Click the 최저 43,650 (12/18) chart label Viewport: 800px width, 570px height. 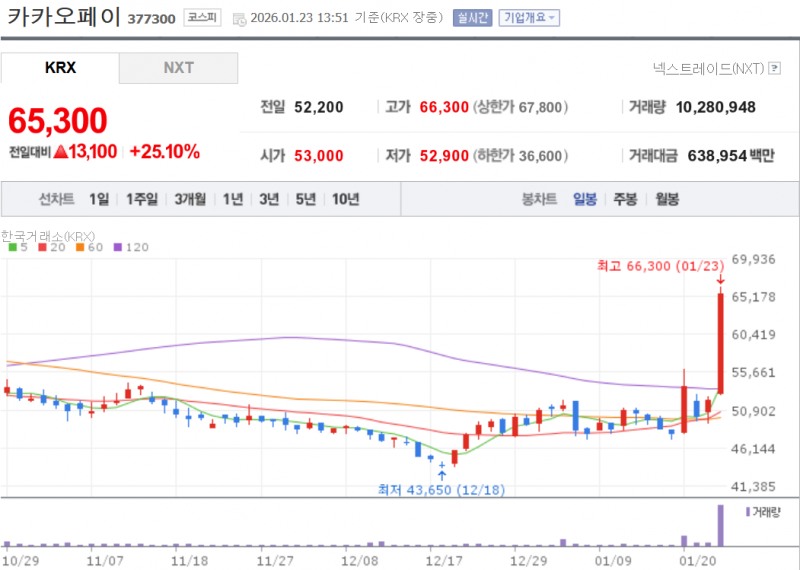pyautogui.click(x=441, y=490)
